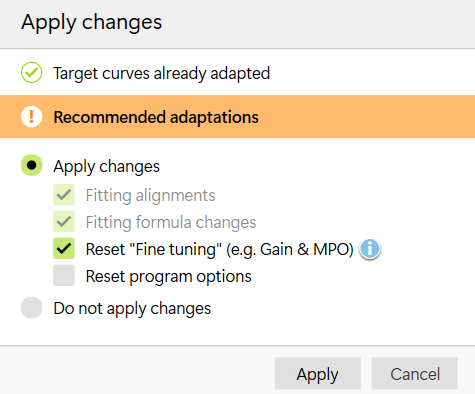The image size is (475, 394).
Task: Enable the Reset program options checkbox
Action: tap(64, 275)
